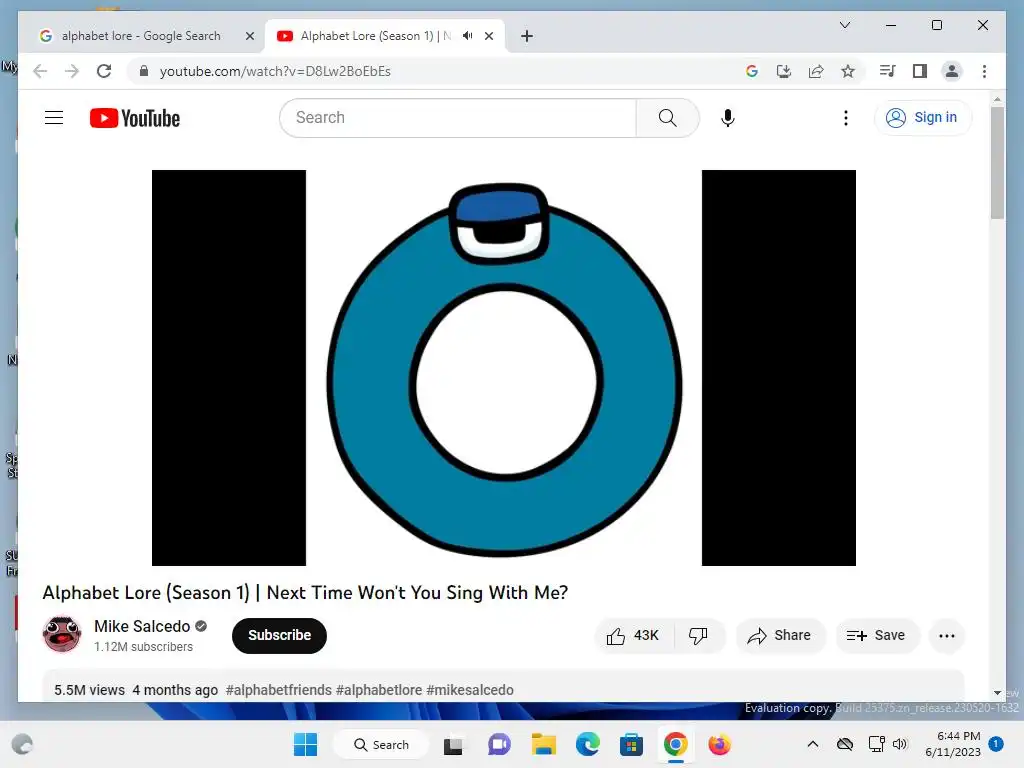Go back to previous page
1024x768 pixels.
[40, 71]
